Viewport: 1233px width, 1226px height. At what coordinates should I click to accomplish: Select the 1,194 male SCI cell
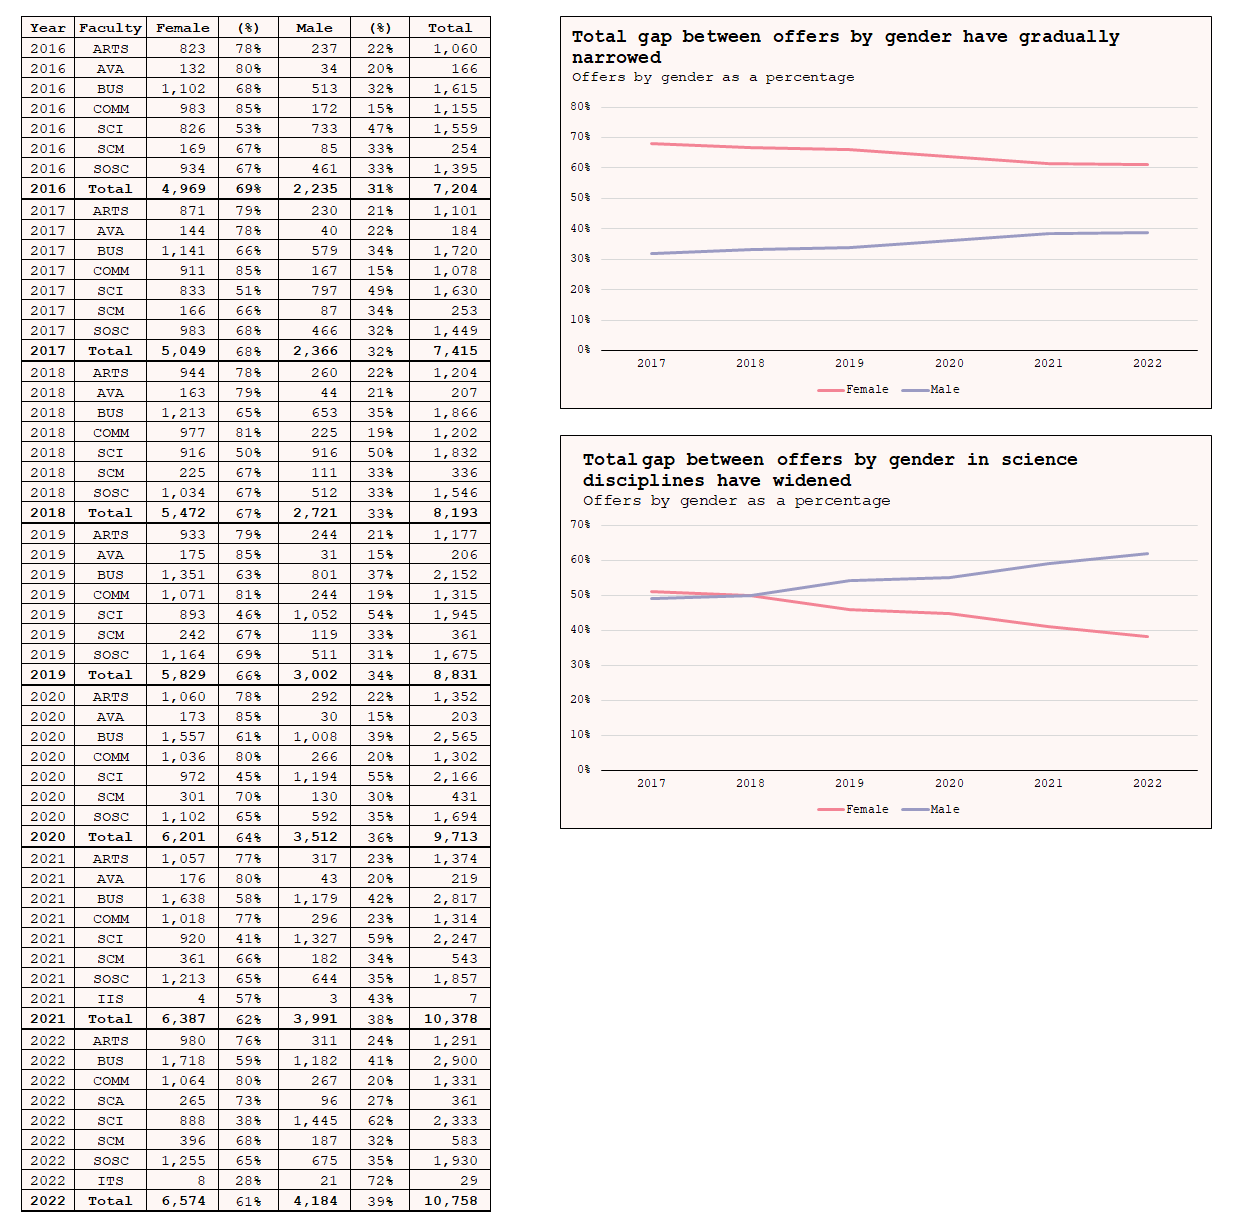point(314,777)
